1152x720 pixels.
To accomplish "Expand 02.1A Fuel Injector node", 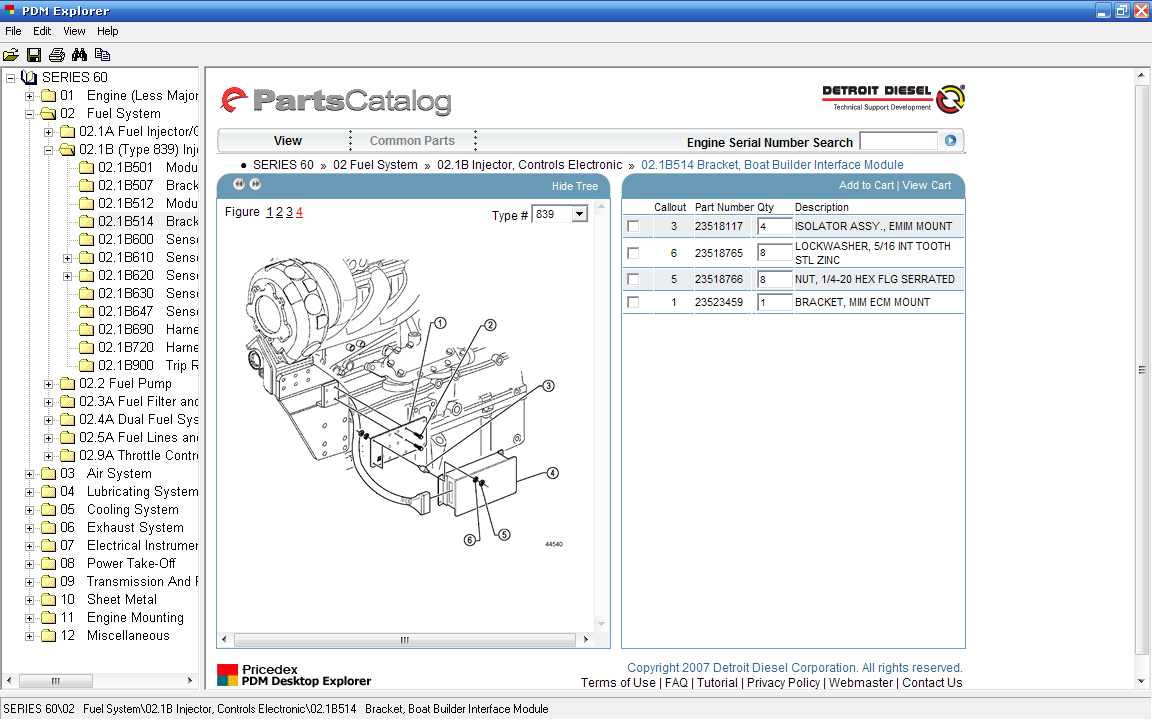I will click(48, 132).
